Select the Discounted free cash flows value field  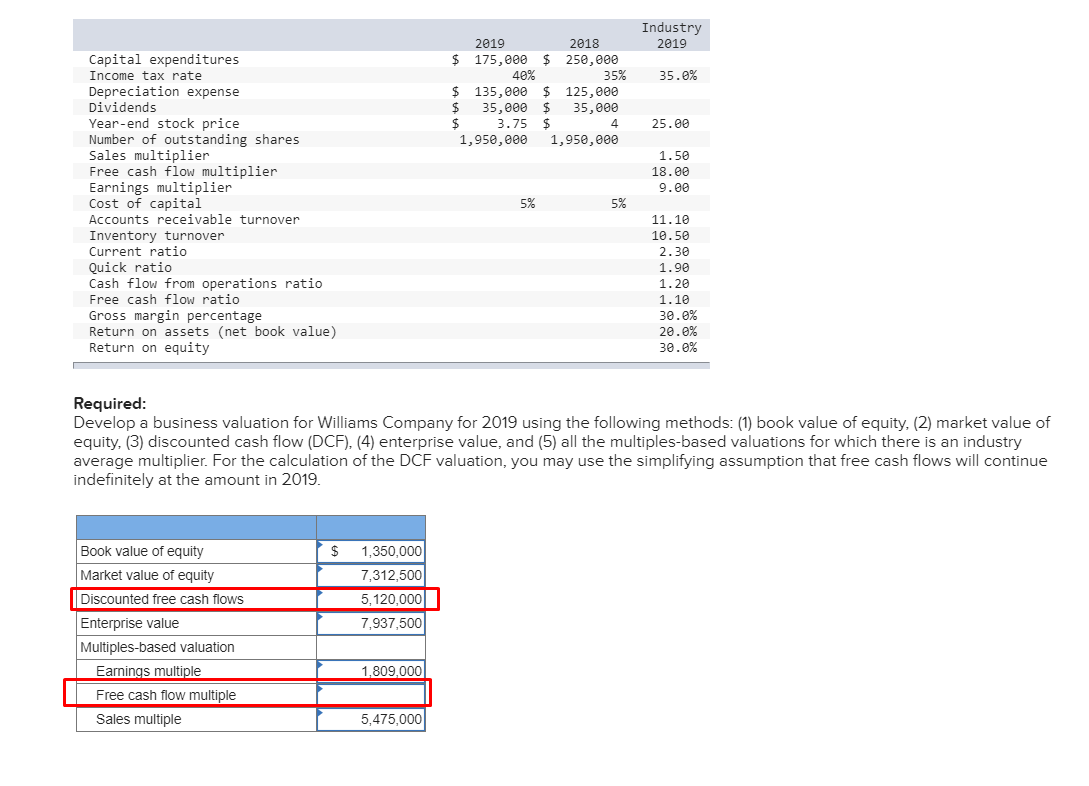tap(371, 599)
